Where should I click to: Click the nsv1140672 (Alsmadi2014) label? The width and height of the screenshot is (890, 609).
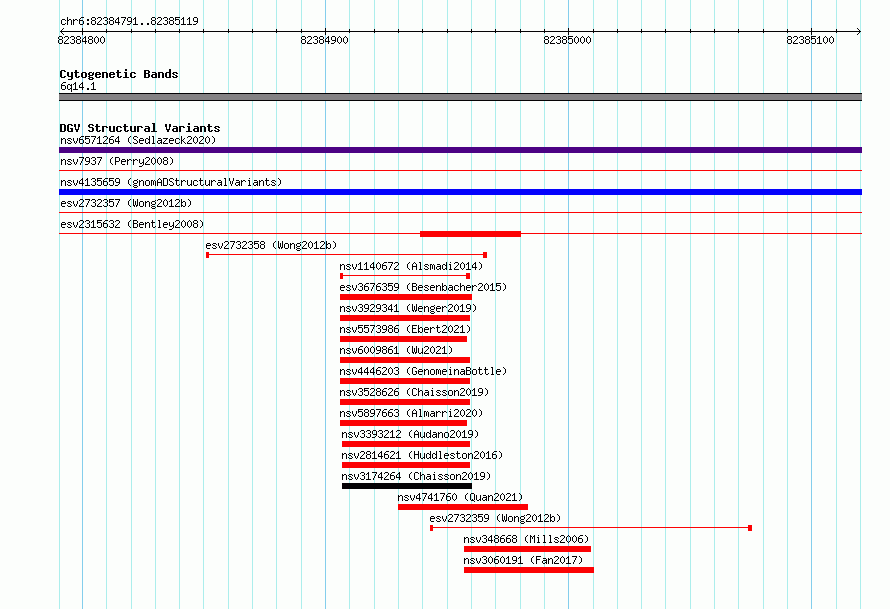coord(411,266)
